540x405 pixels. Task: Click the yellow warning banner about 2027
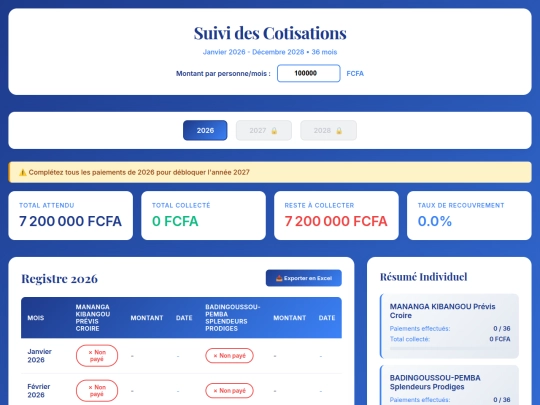pos(270,172)
